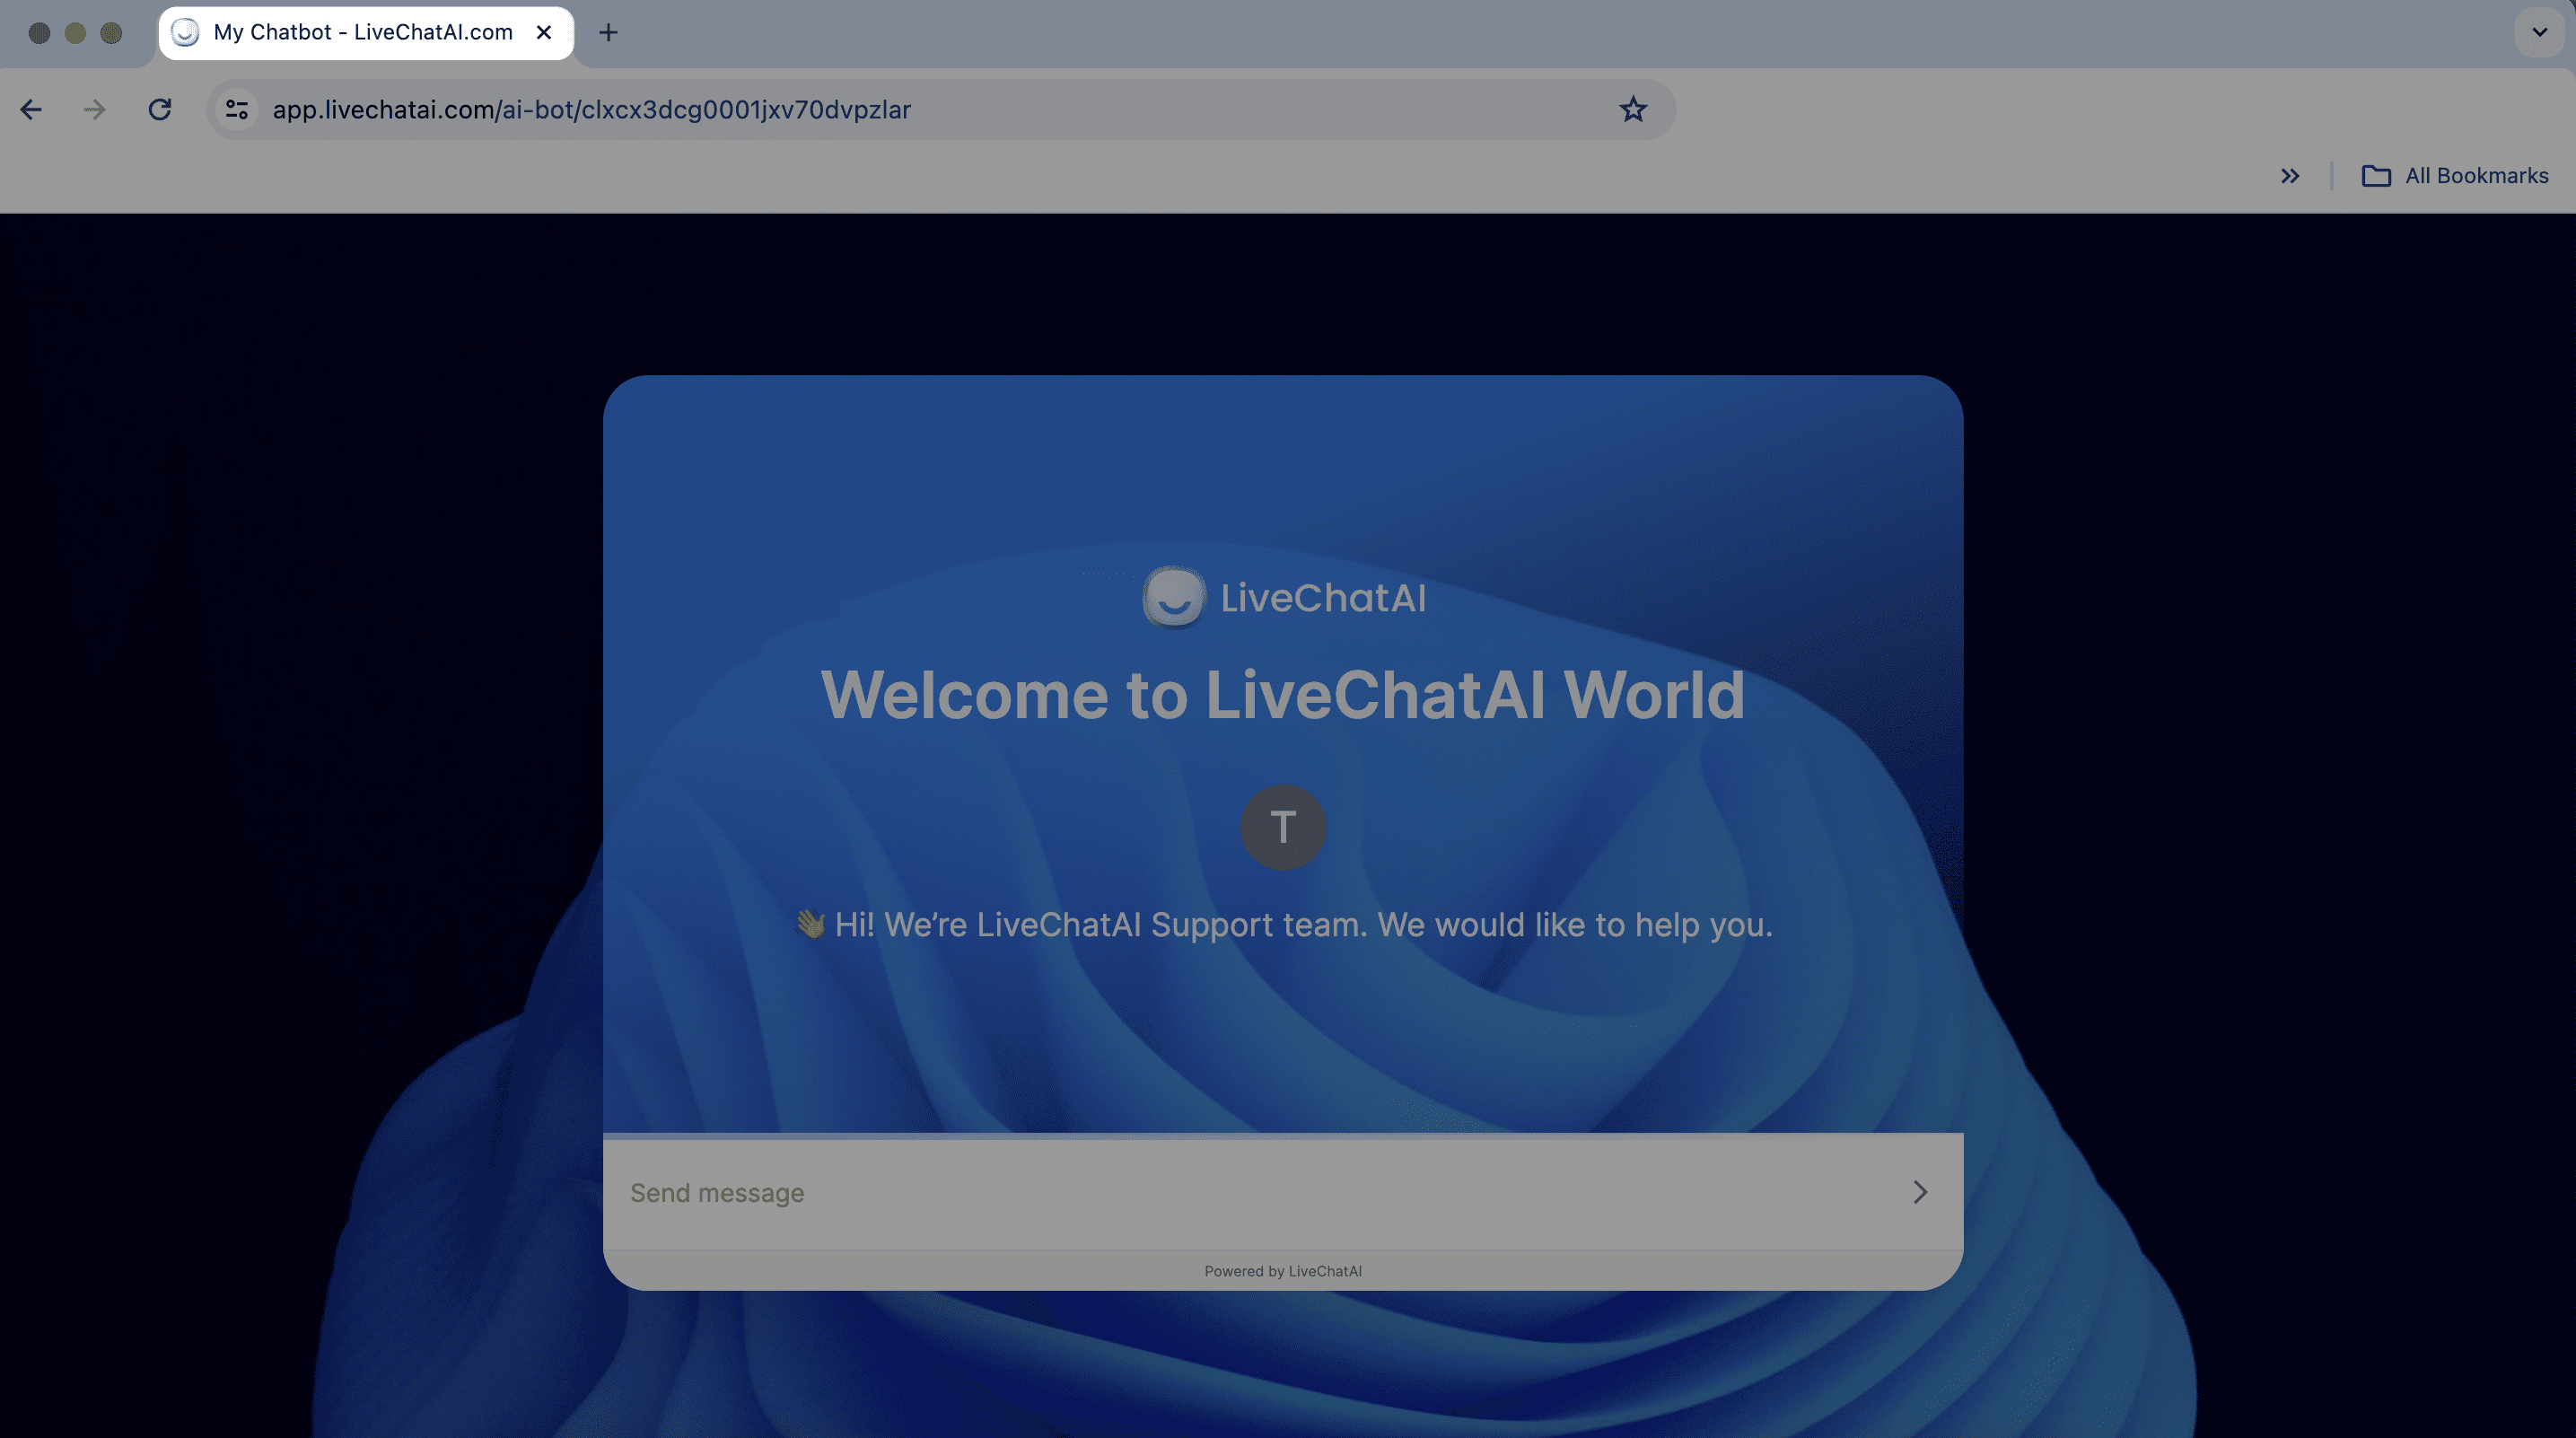
Task: Click the Hi! We're LiveChatAI Support greeting
Action: (x=1283, y=925)
